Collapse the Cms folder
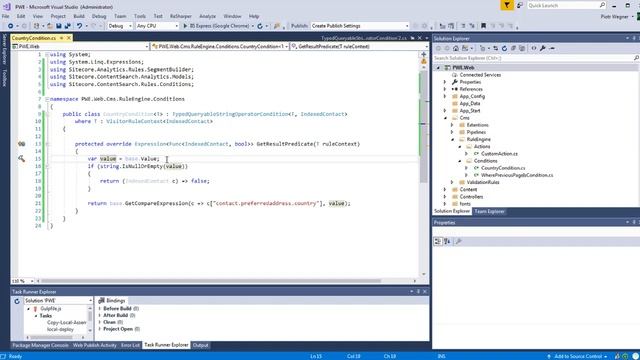Image resolution: width=640 pixels, height=360 pixels. click(x=445, y=118)
